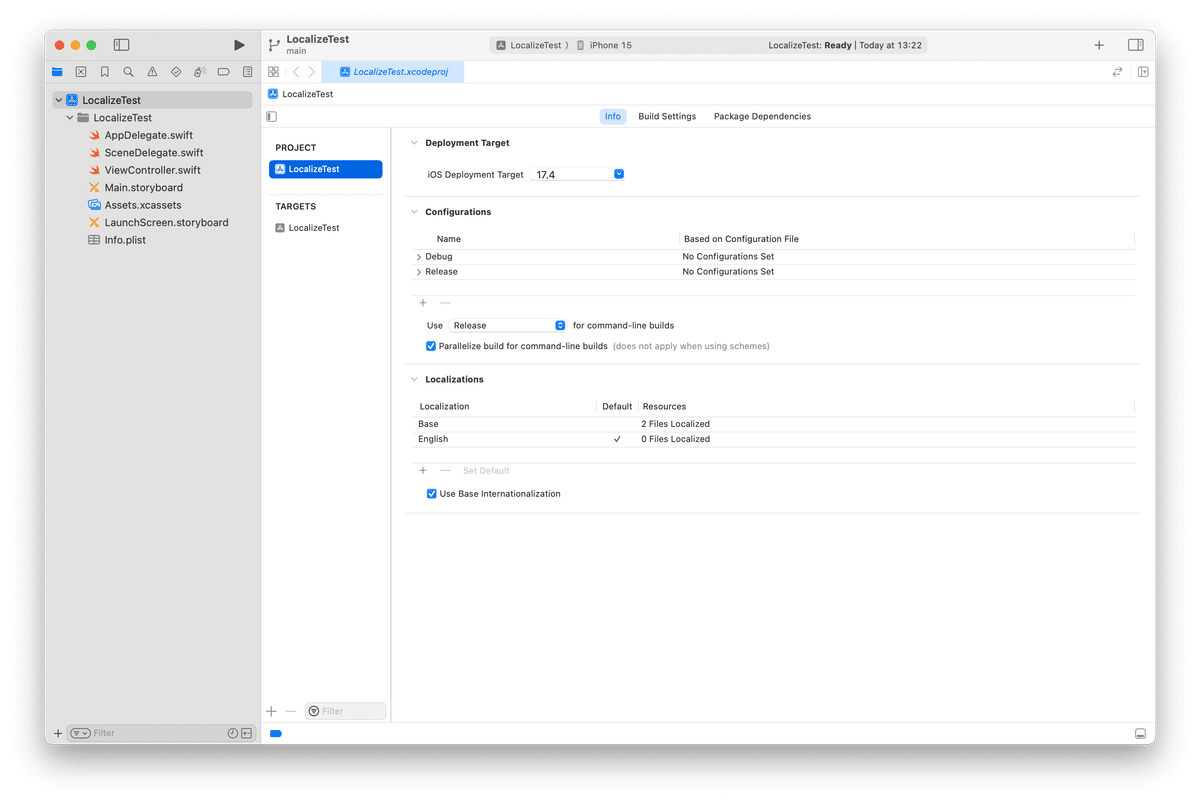1200x803 pixels.
Task: Open the Breakpoint navigator
Action: (224, 72)
